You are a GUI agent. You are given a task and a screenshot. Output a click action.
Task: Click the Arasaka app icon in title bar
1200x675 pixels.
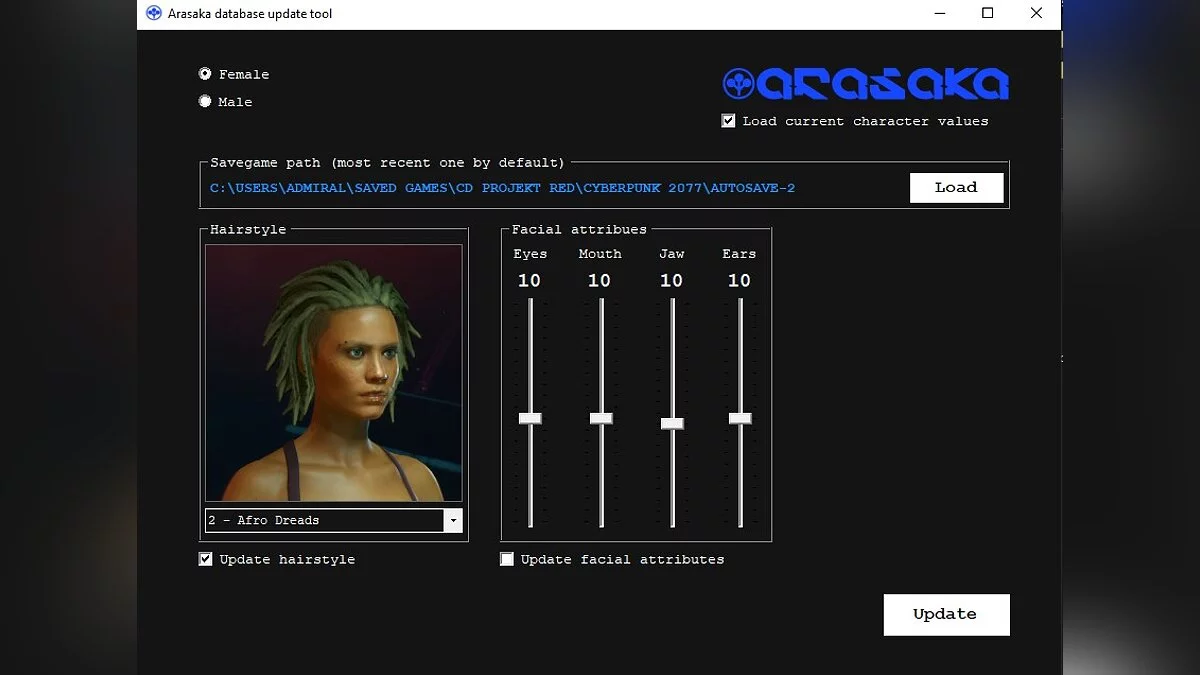[x=153, y=14]
